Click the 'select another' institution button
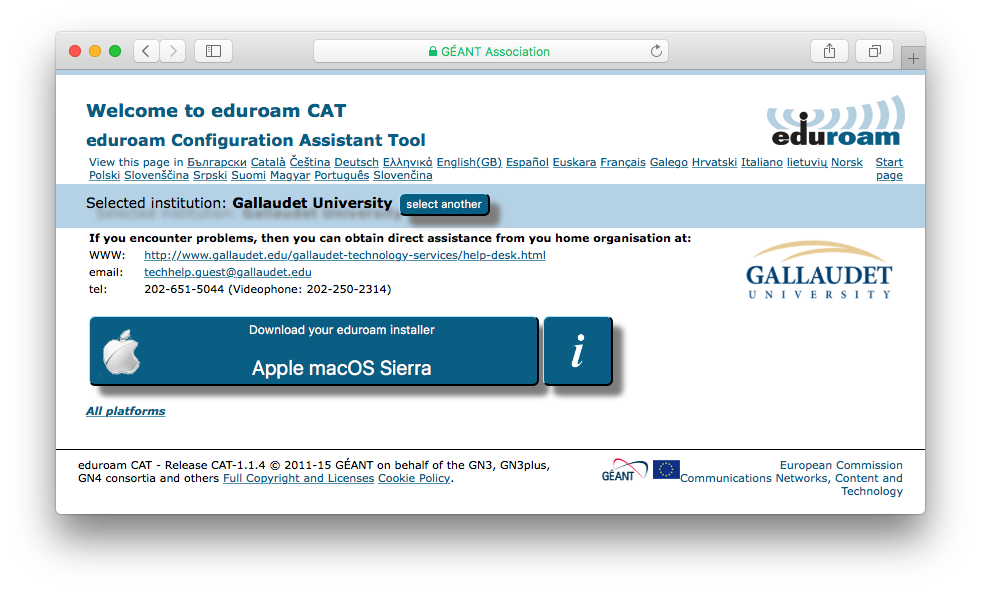Image resolution: width=981 pixels, height=594 pixels. (444, 204)
